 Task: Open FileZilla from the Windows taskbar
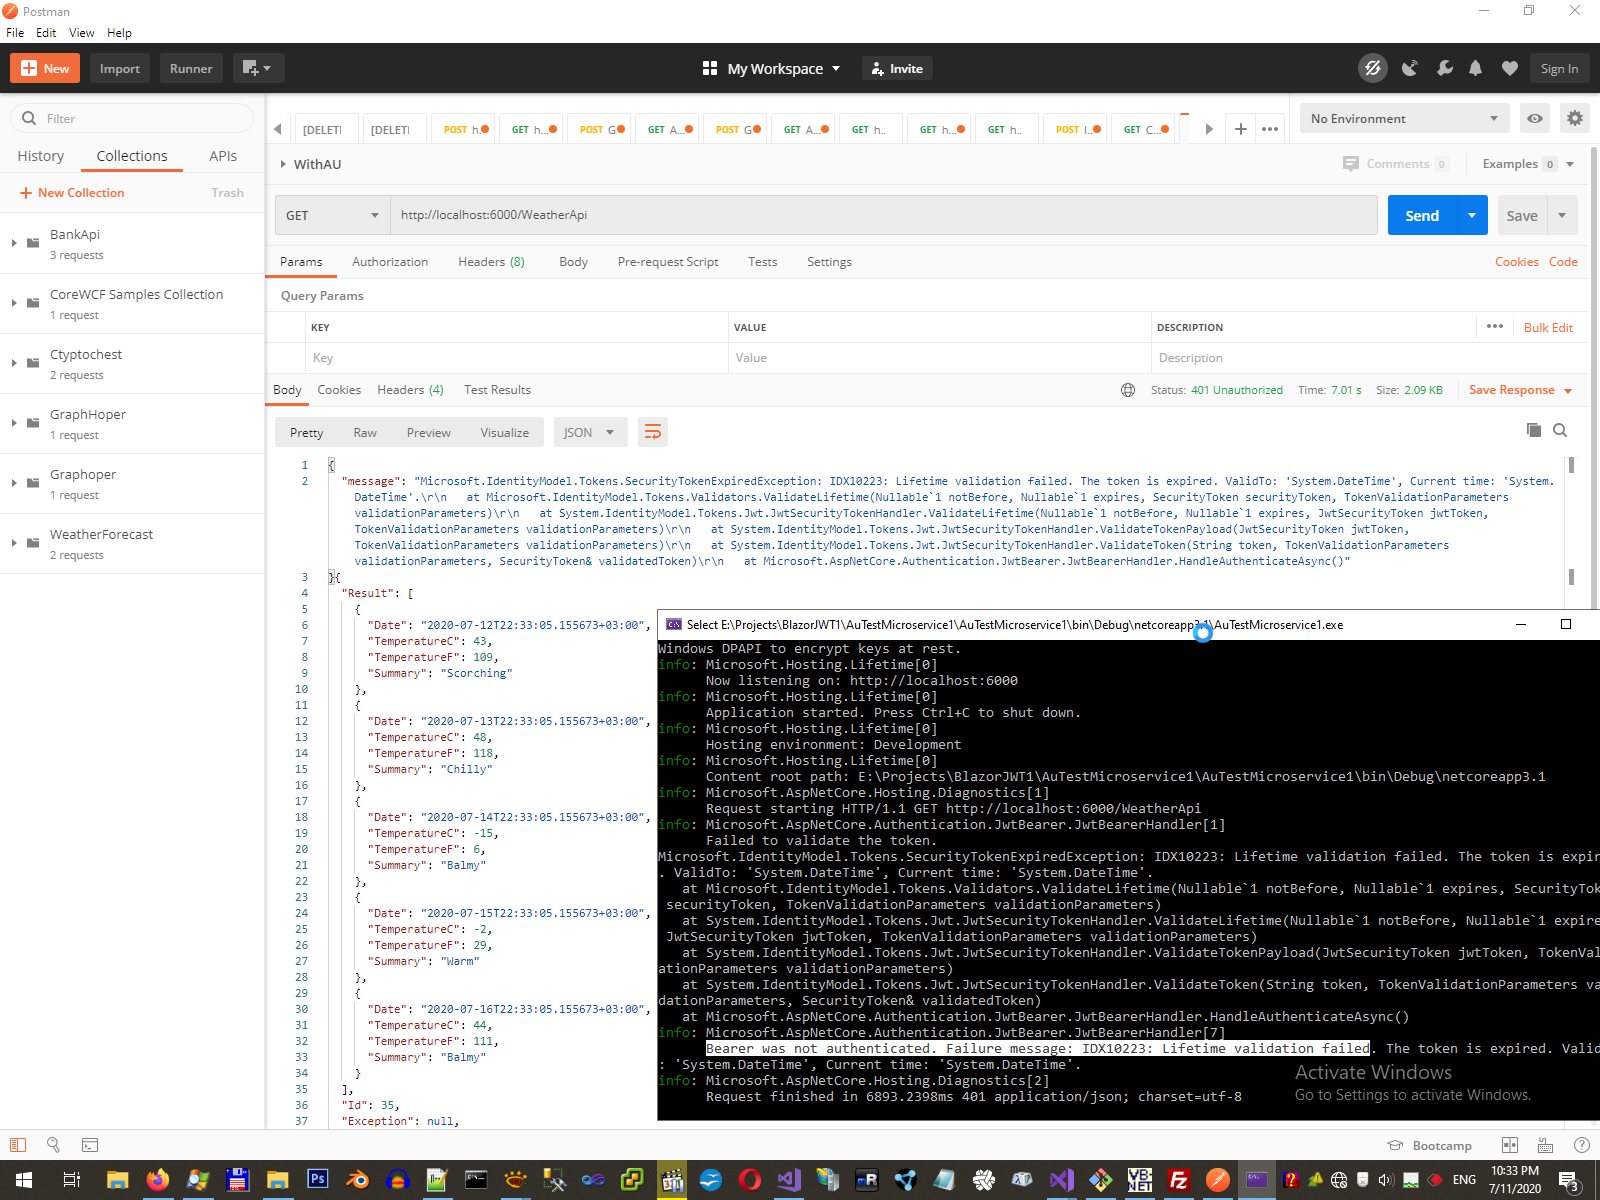(x=1179, y=1180)
